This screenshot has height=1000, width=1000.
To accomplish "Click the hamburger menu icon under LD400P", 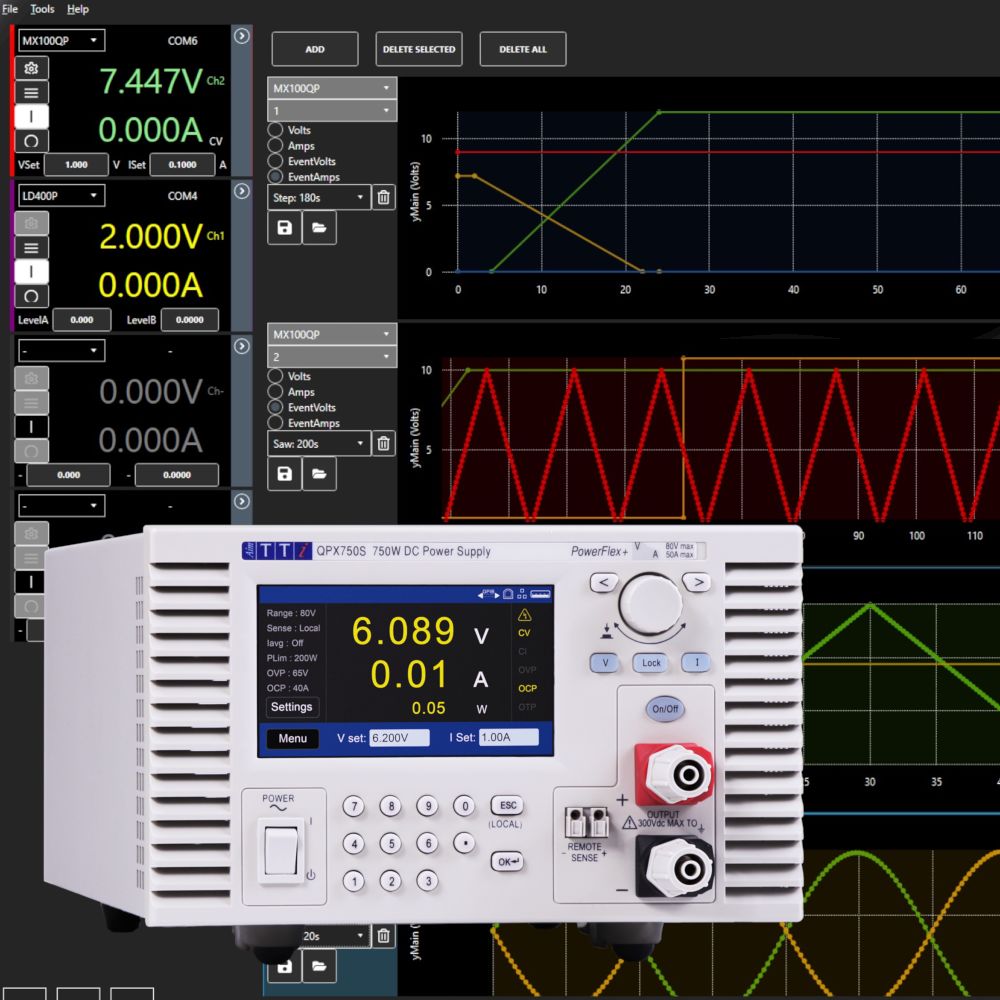I will [x=32, y=248].
